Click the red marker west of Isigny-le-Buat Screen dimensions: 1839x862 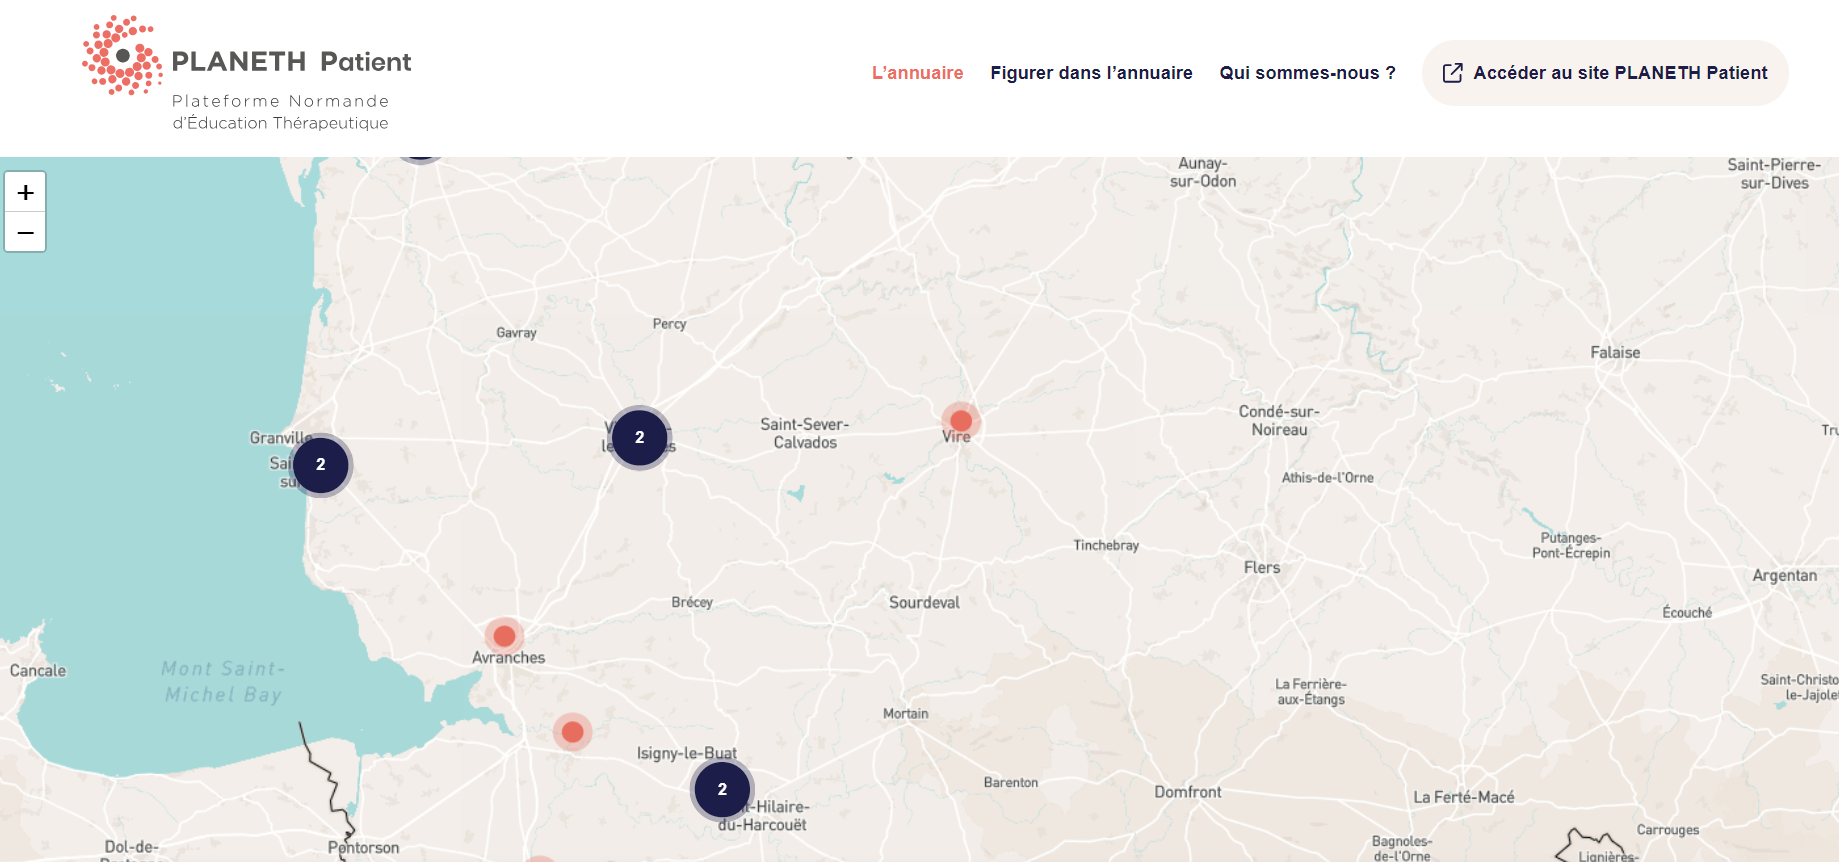tap(572, 732)
